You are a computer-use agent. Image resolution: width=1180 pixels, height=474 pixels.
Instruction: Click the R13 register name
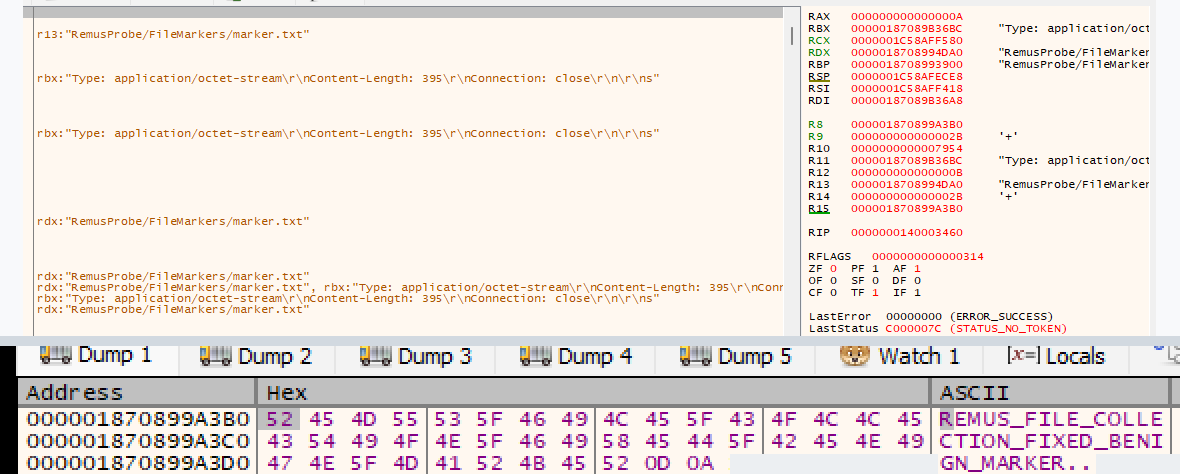[820, 184]
